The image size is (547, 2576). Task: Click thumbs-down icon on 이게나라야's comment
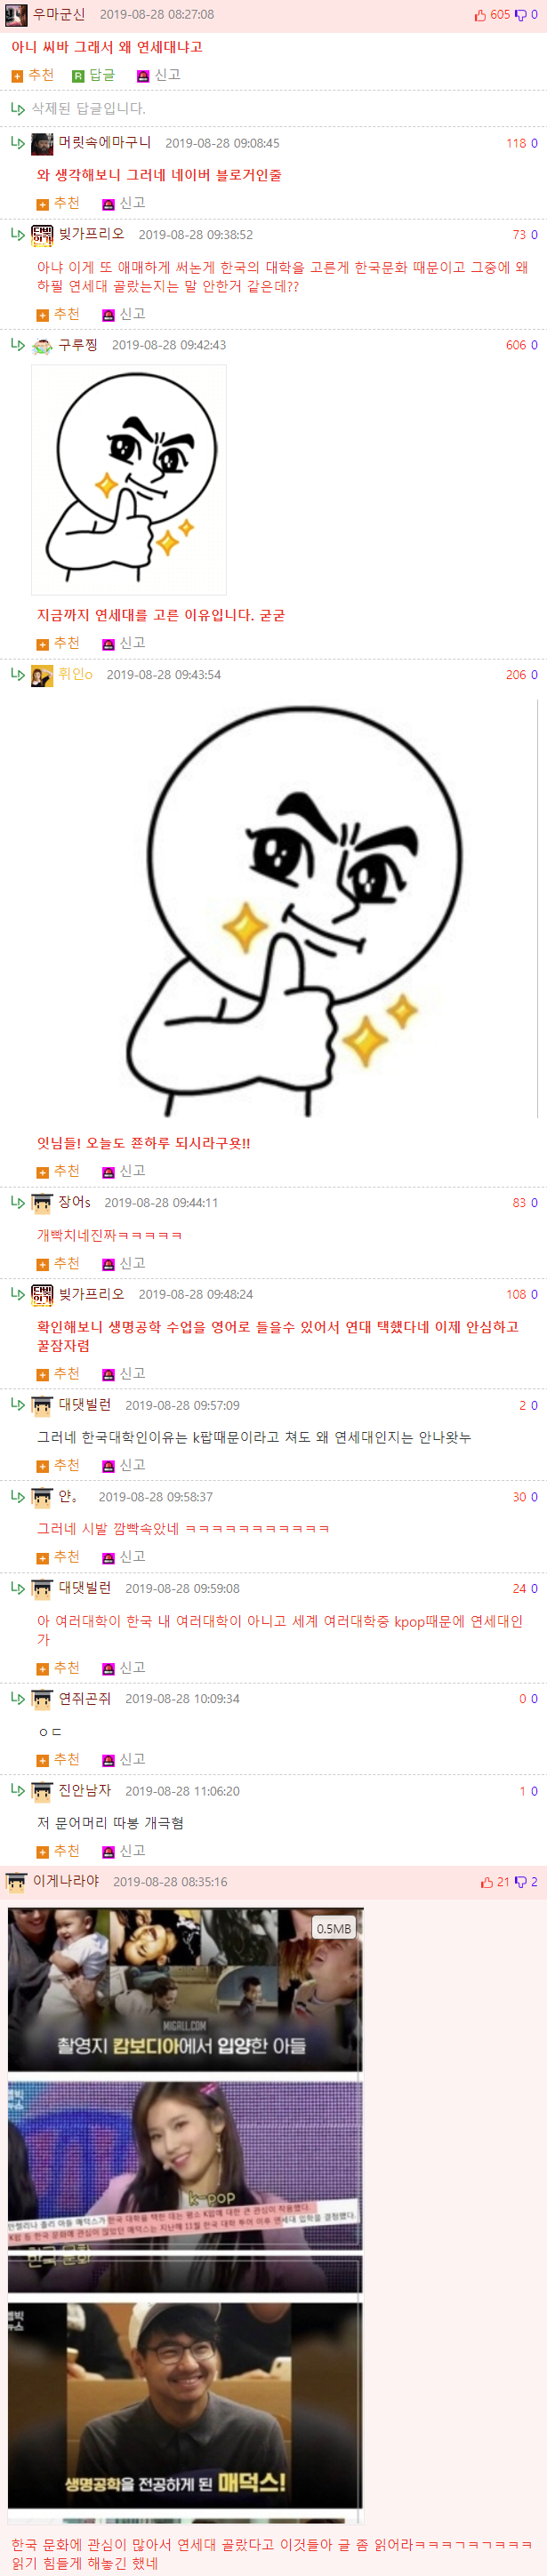pos(520,1882)
